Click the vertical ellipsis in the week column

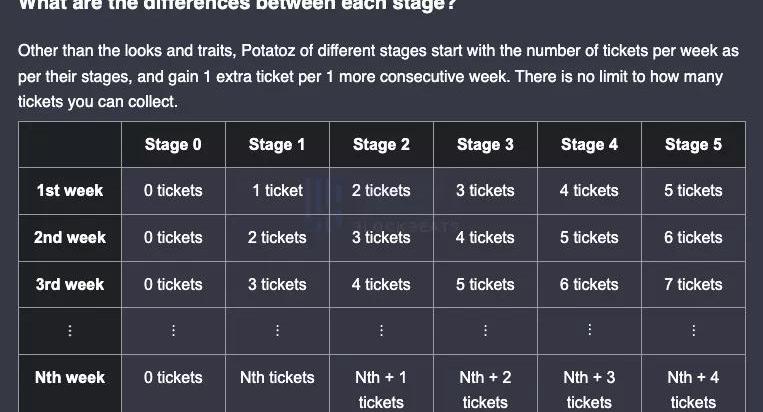pyautogui.click(x=70, y=330)
